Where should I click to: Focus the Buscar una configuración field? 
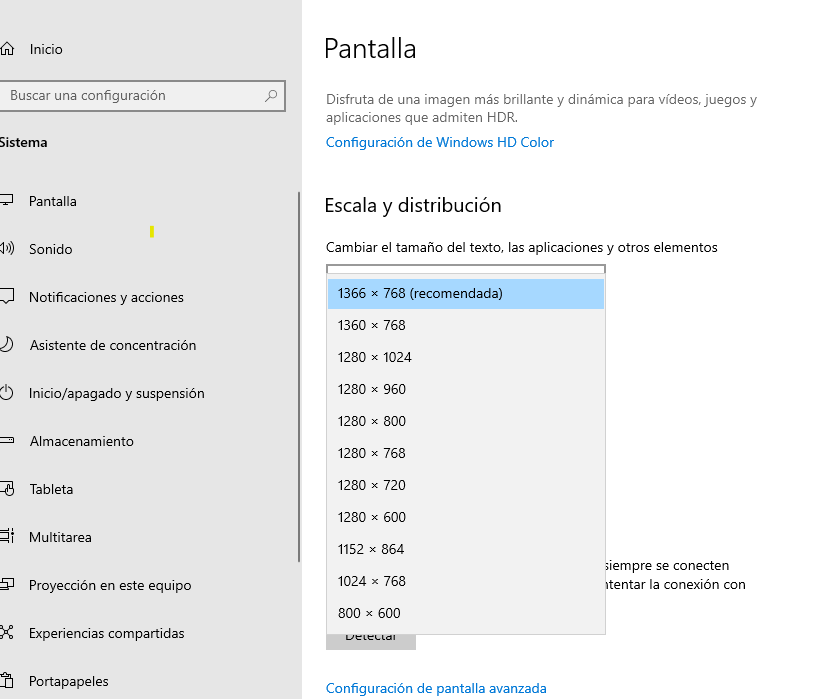142,96
